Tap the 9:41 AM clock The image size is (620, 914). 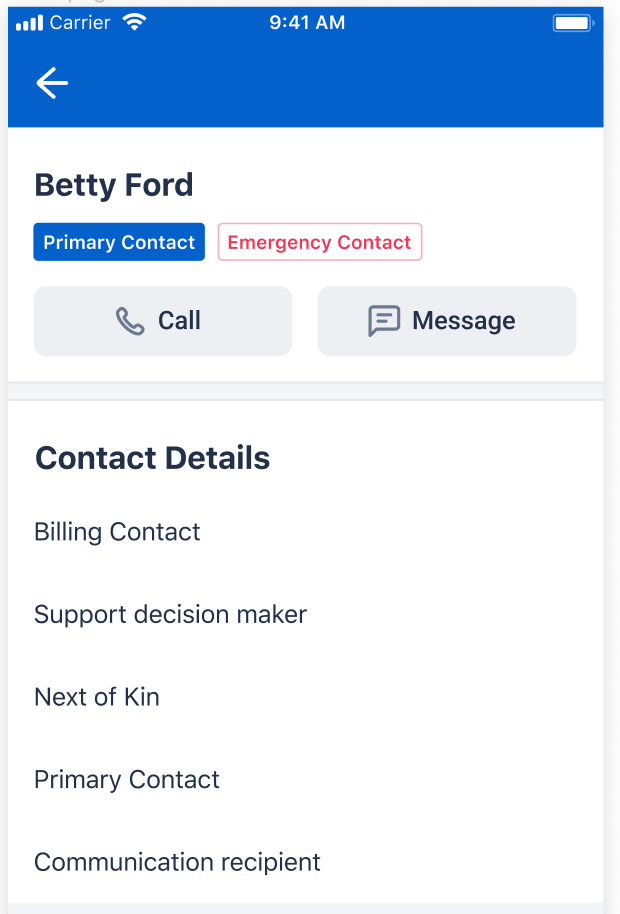coord(307,23)
